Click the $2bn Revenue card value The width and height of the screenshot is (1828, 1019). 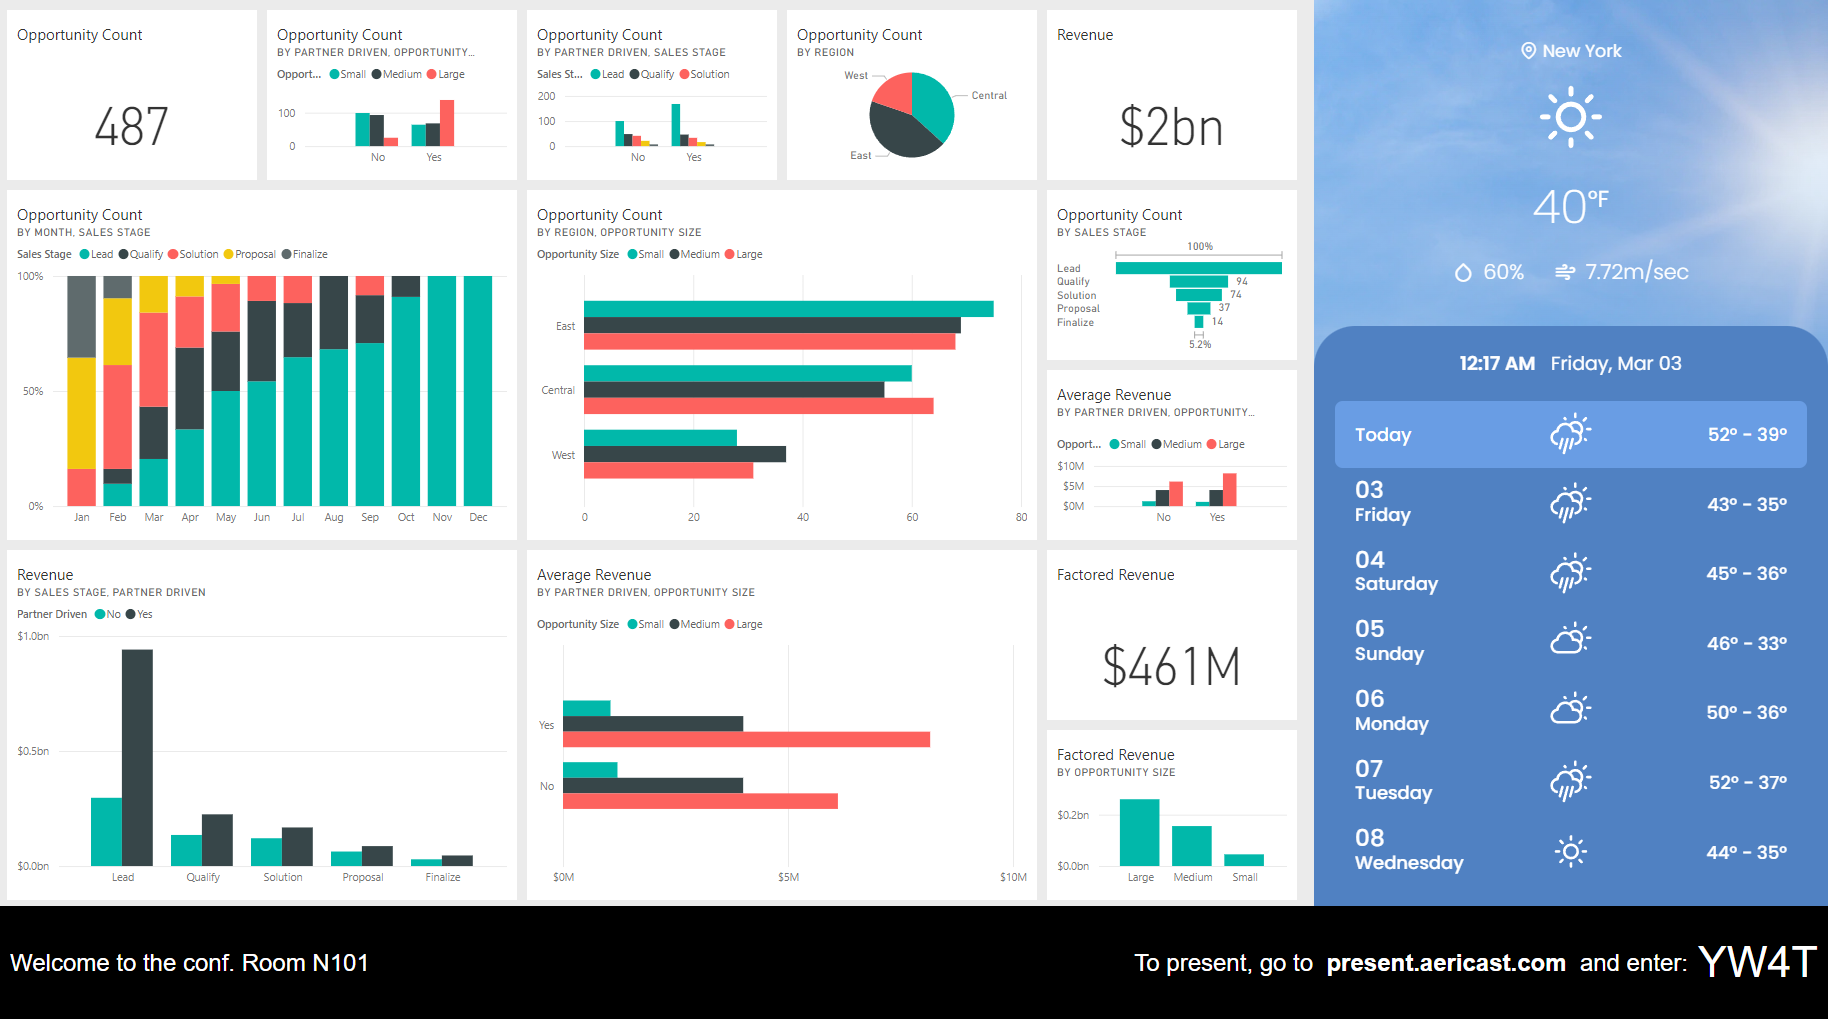[x=1171, y=127]
